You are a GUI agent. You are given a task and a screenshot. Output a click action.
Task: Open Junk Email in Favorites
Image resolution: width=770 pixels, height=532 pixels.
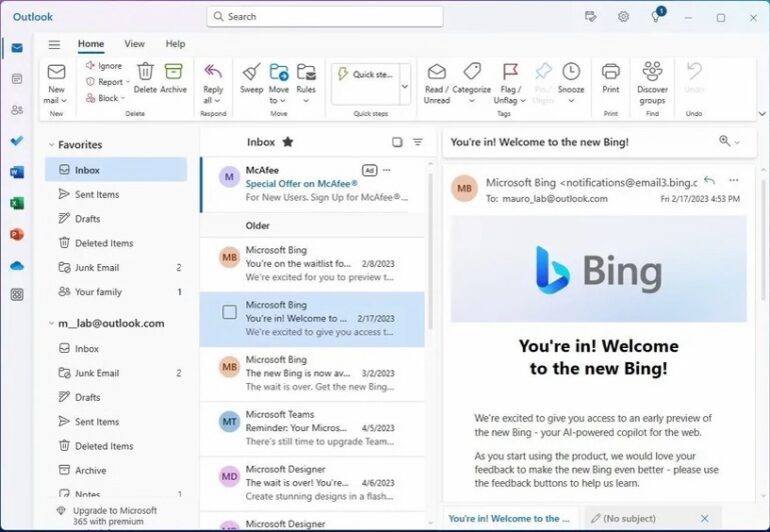click(x=116, y=267)
